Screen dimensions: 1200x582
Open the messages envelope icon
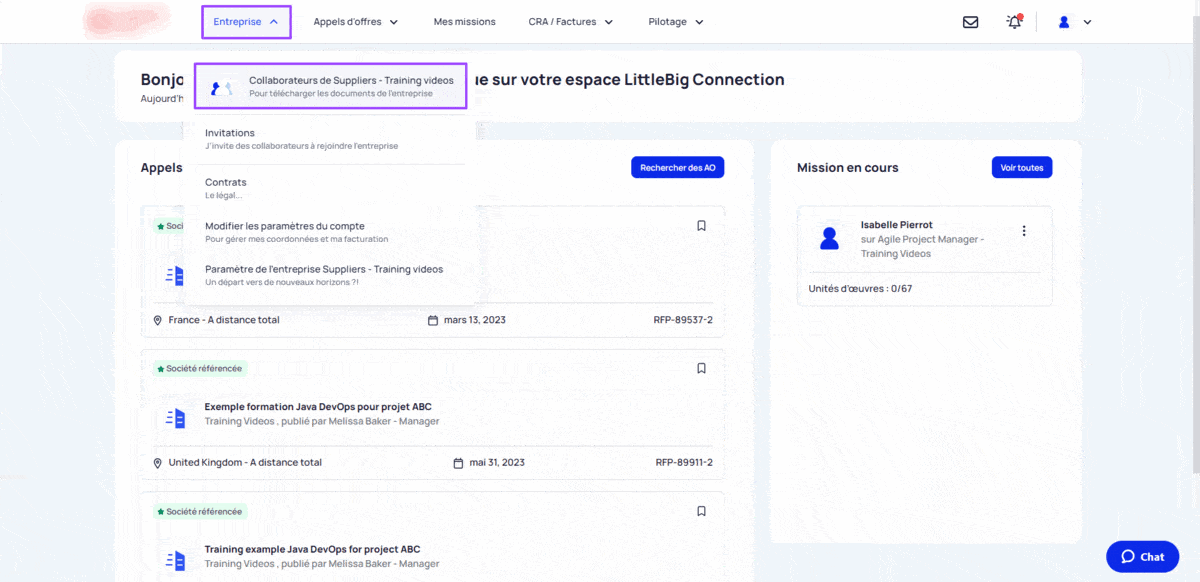click(970, 22)
